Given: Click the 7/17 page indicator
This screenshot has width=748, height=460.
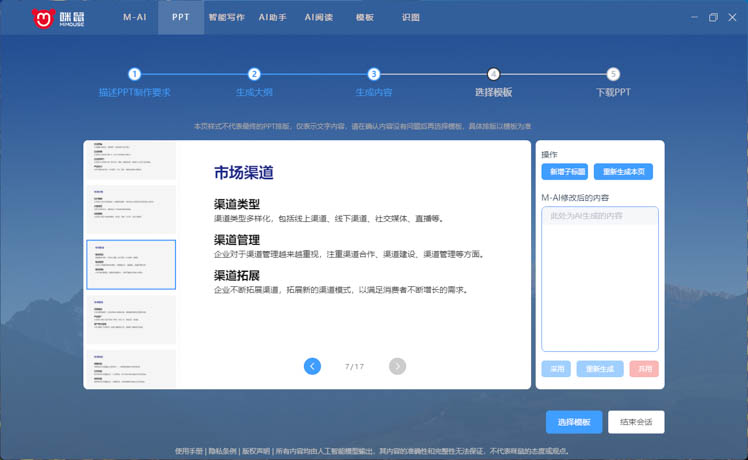Looking at the screenshot, I should 354,366.
